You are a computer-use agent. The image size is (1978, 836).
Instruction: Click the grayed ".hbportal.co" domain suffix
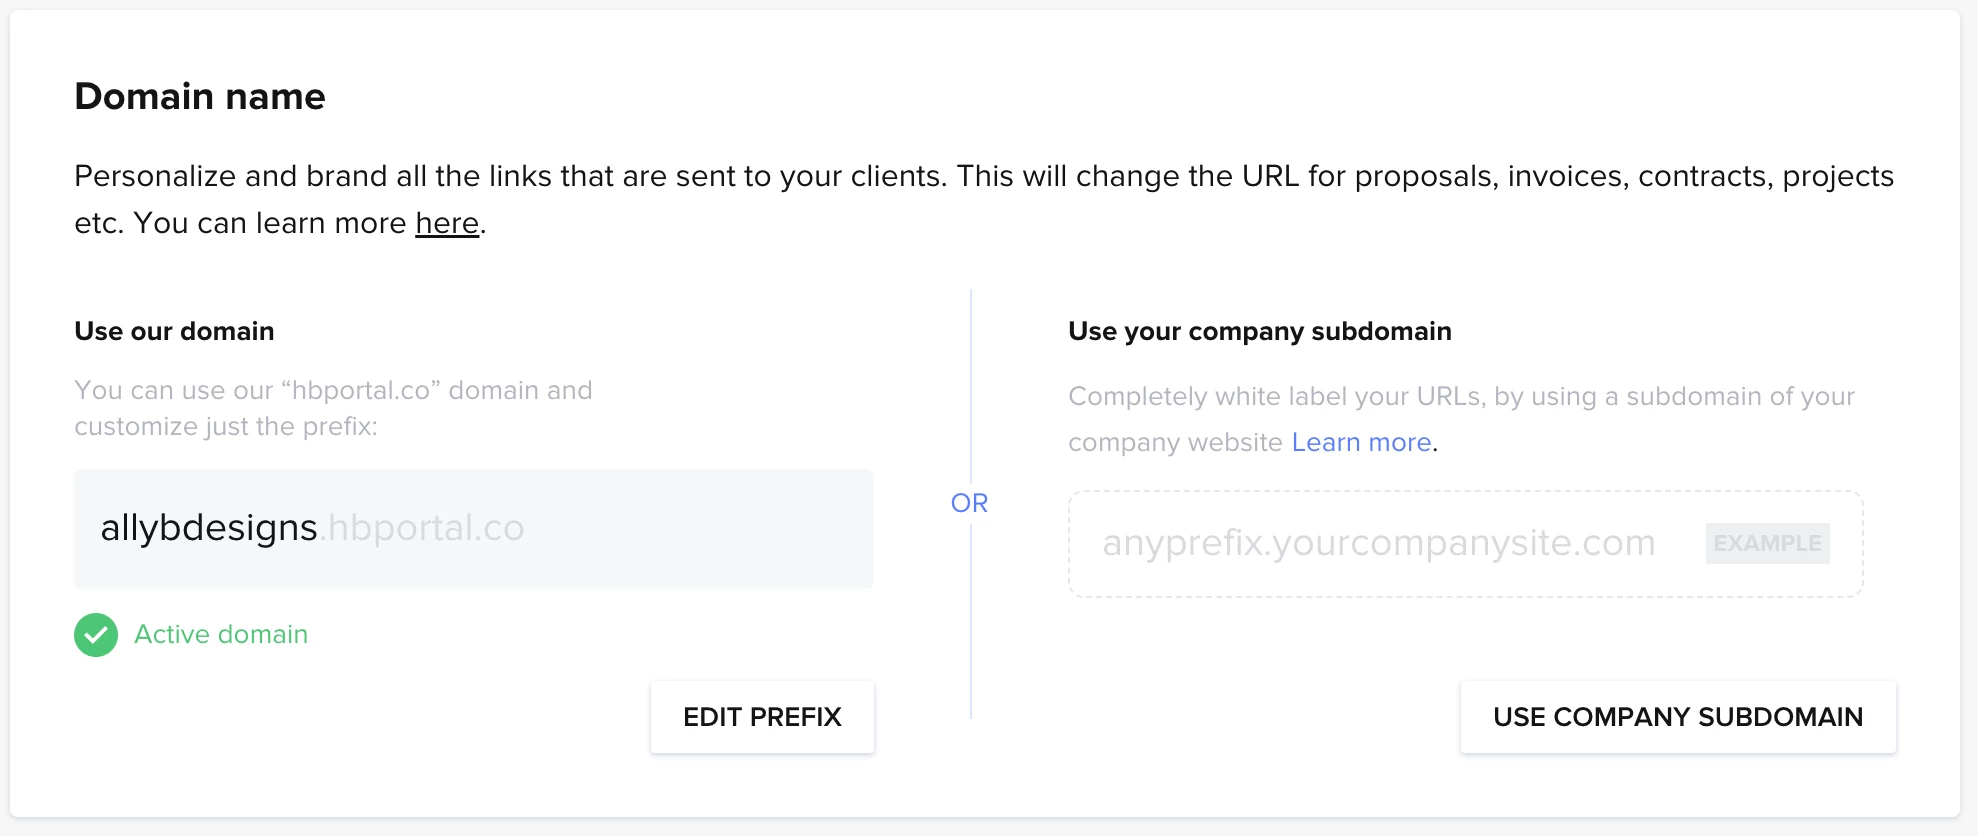(424, 528)
